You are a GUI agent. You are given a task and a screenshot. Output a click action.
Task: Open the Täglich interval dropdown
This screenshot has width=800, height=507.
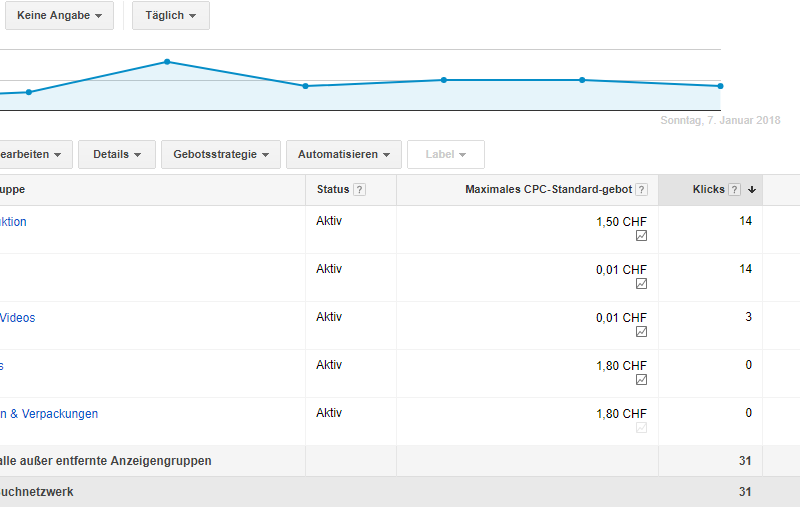170,15
